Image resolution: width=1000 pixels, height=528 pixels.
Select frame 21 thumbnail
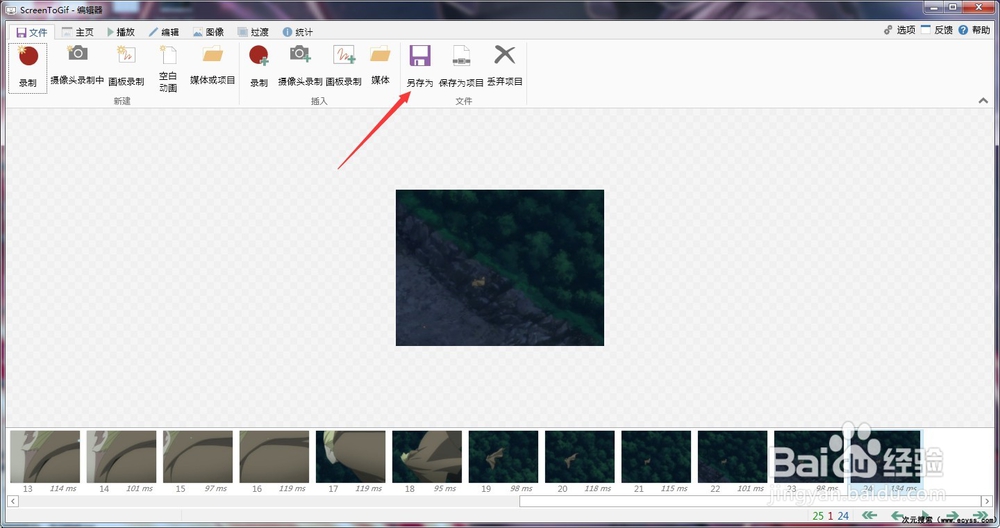click(x=656, y=457)
